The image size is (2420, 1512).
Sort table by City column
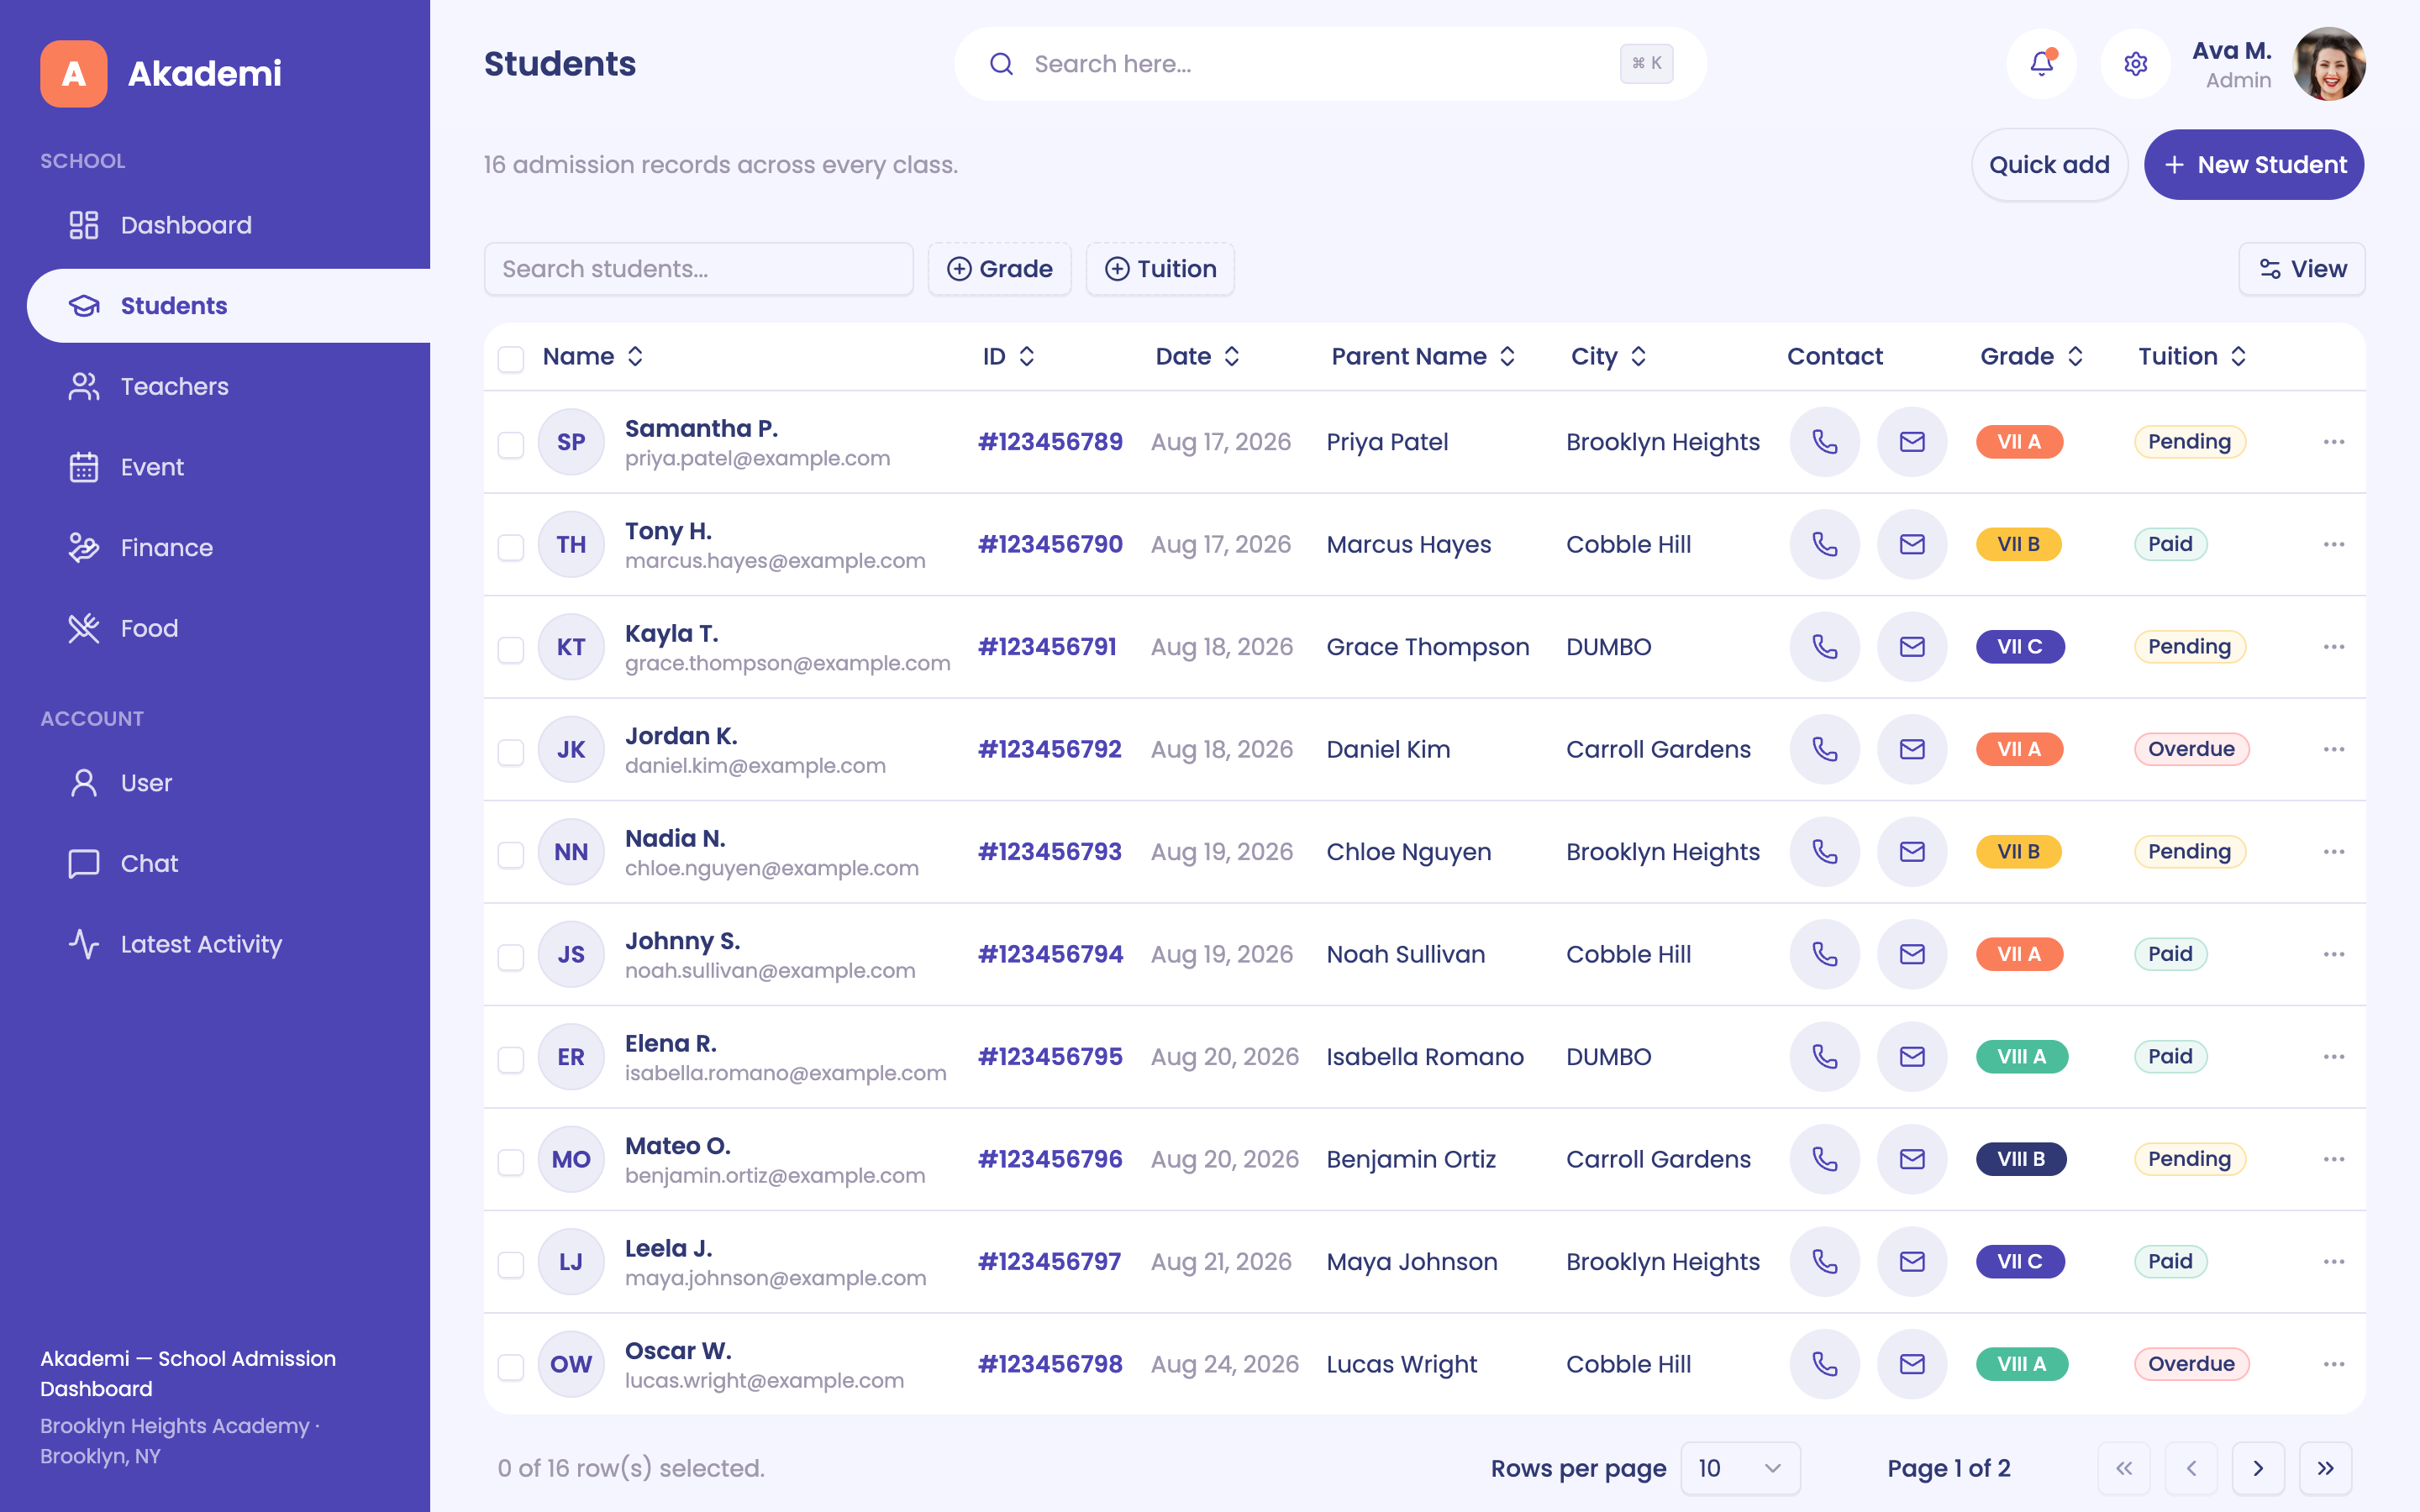[1608, 356]
